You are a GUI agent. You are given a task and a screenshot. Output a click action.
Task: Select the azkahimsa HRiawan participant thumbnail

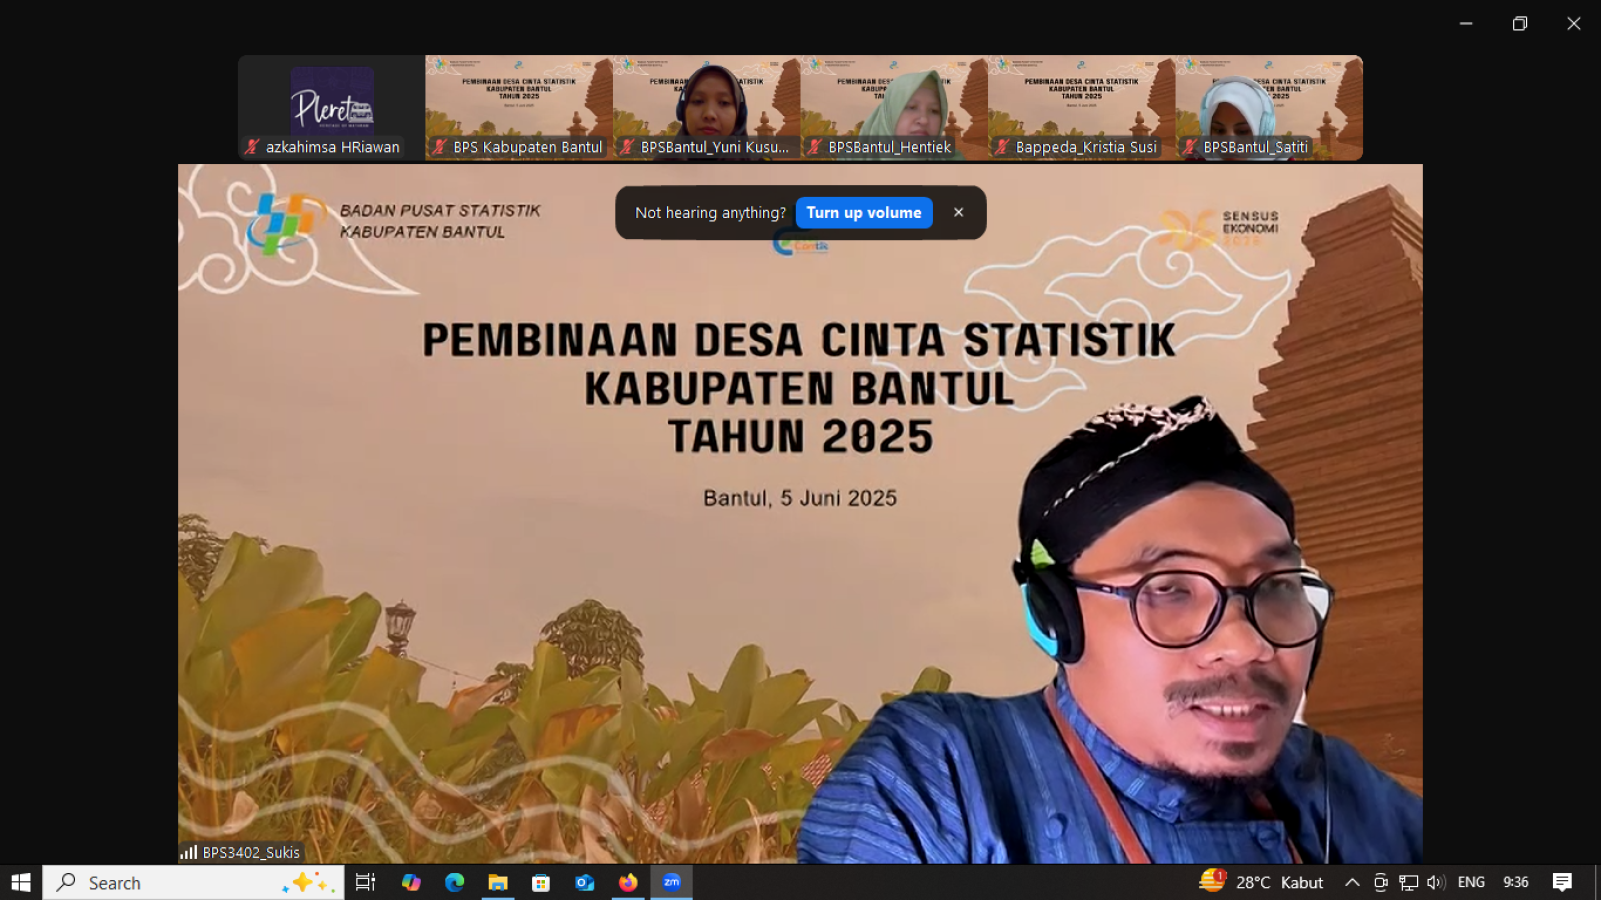[331, 108]
